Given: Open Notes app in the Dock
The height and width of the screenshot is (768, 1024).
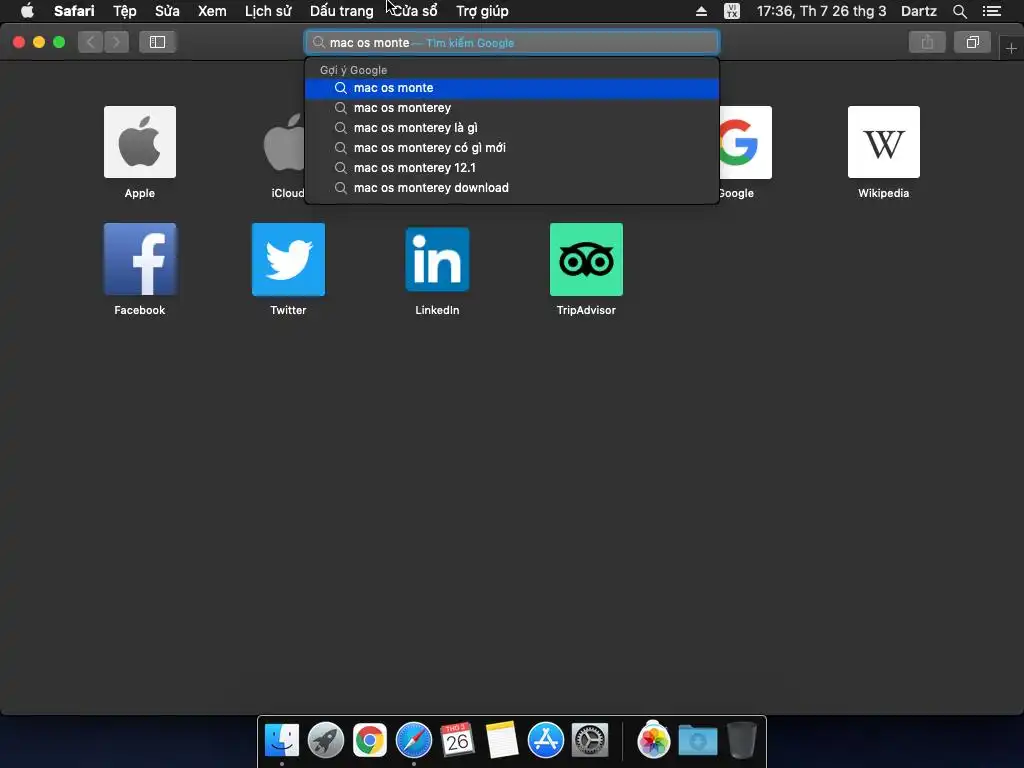Looking at the screenshot, I should click(502, 741).
